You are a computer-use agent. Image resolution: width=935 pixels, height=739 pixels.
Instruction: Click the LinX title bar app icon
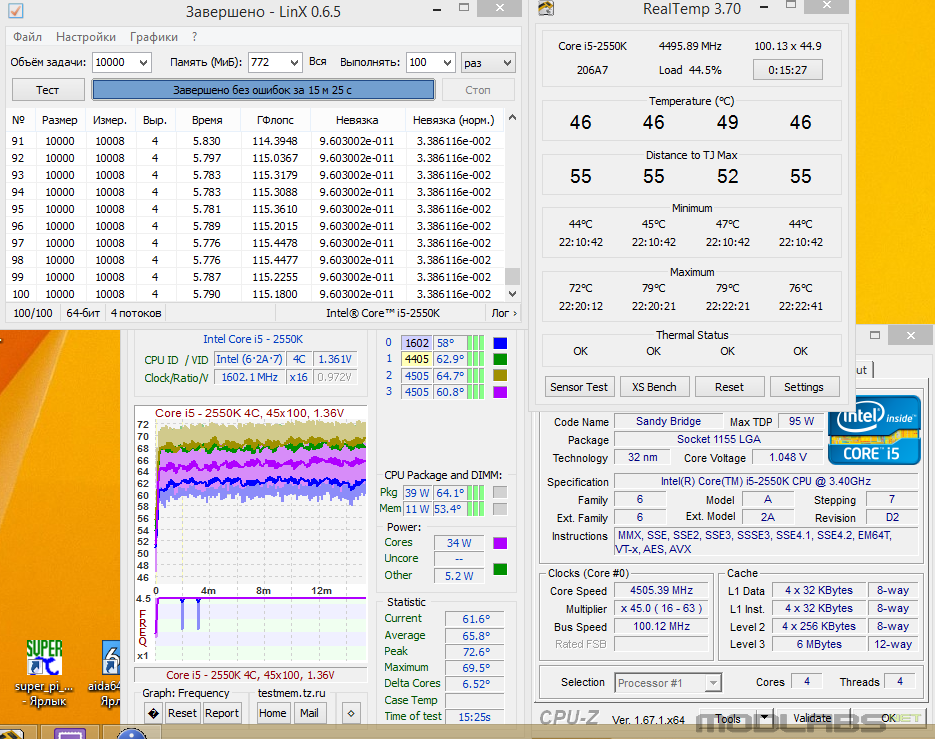tap(15, 10)
